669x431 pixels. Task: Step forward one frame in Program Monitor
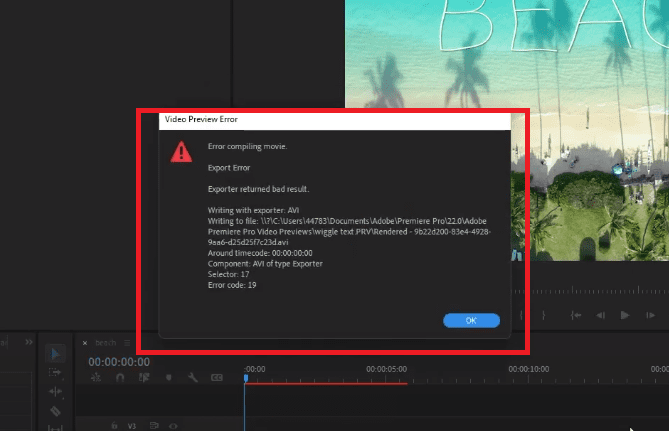650,315
